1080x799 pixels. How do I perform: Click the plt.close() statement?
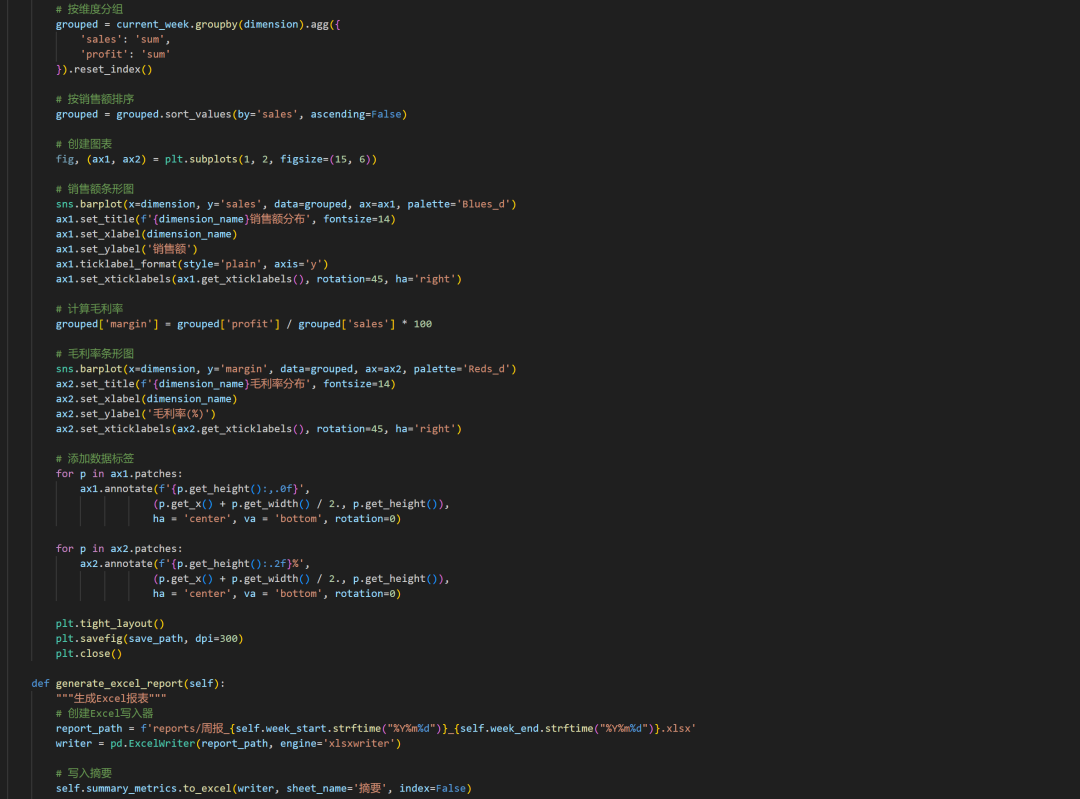click(x=89, y=654)
